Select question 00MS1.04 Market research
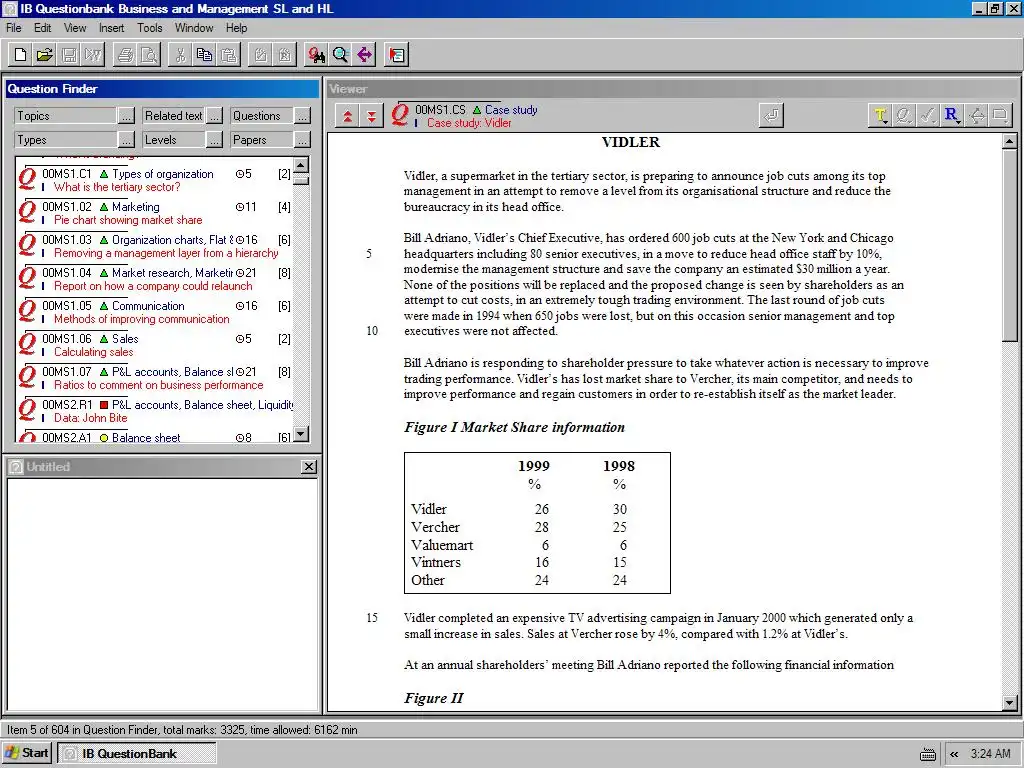 (x=155, y=280)
